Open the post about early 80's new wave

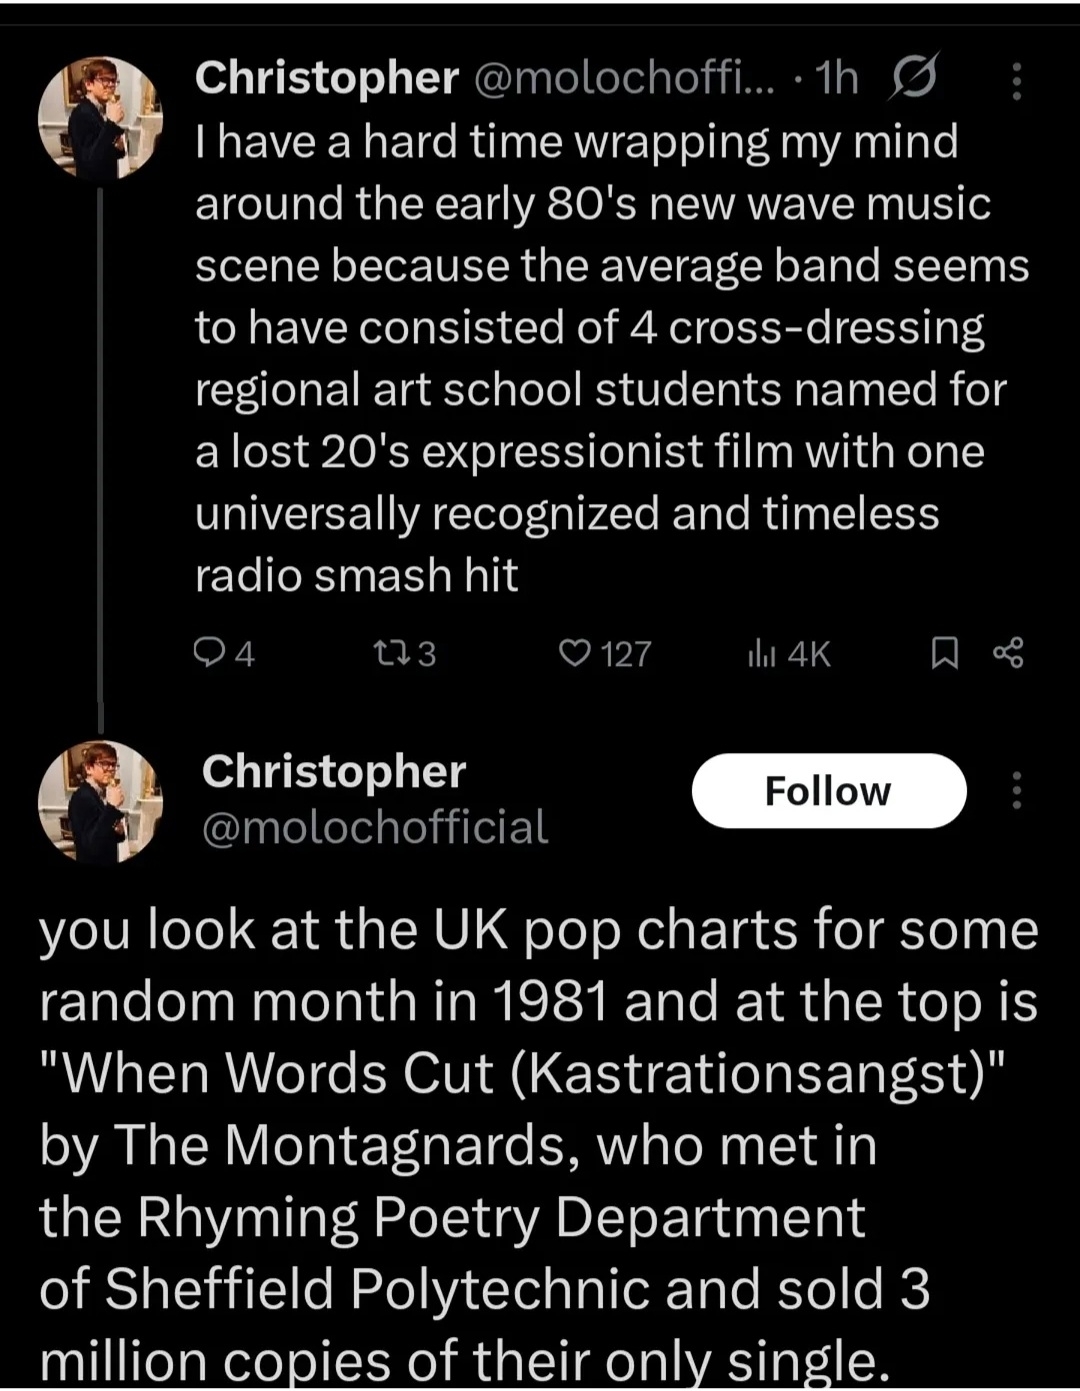pos(600,358)
